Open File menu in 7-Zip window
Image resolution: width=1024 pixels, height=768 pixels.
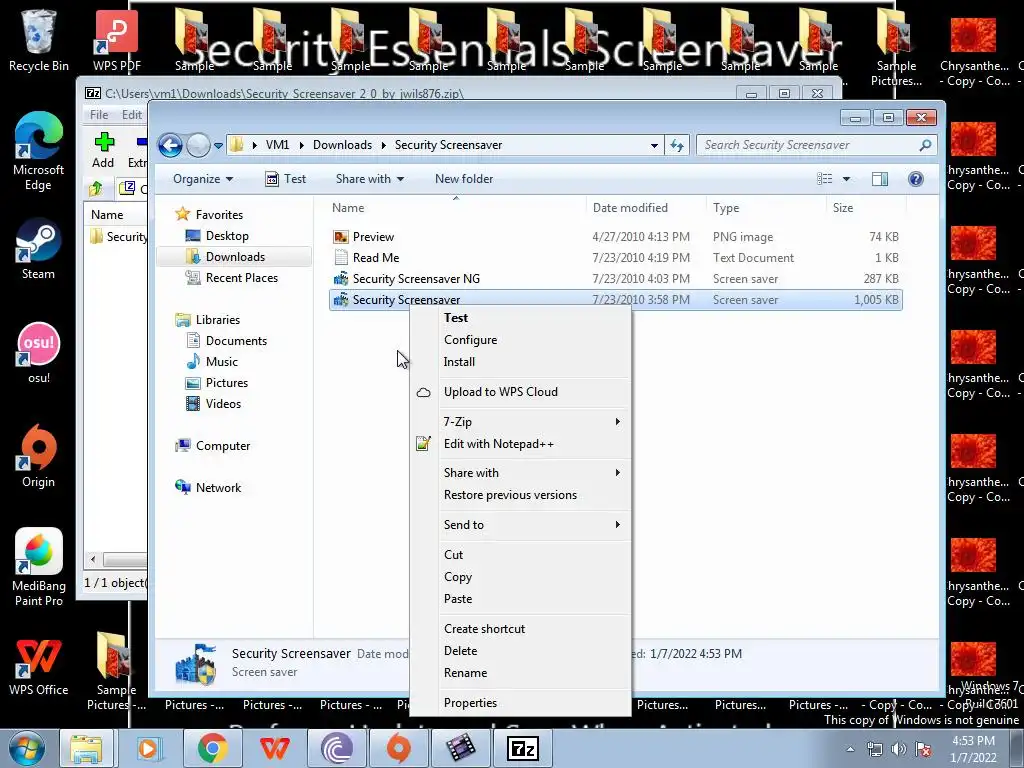[x=99, y=115]
